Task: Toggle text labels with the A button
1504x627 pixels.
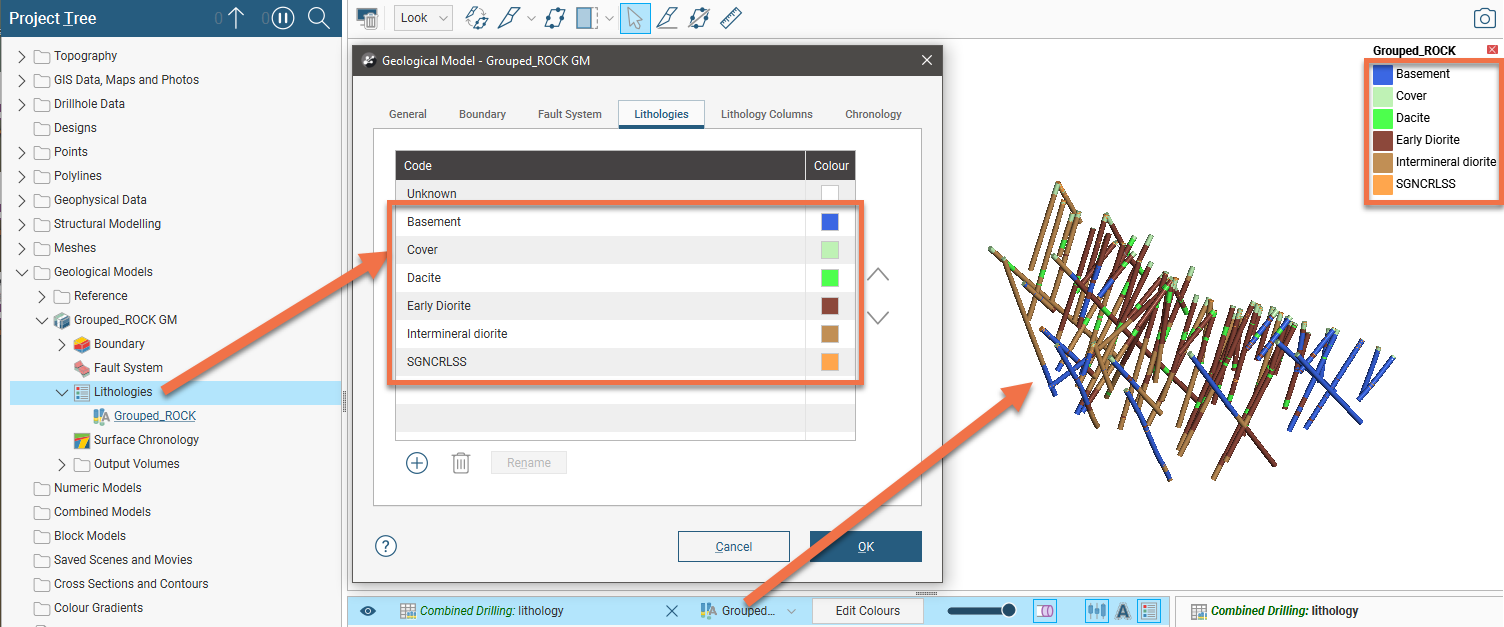Action: tap(1123, 611)
